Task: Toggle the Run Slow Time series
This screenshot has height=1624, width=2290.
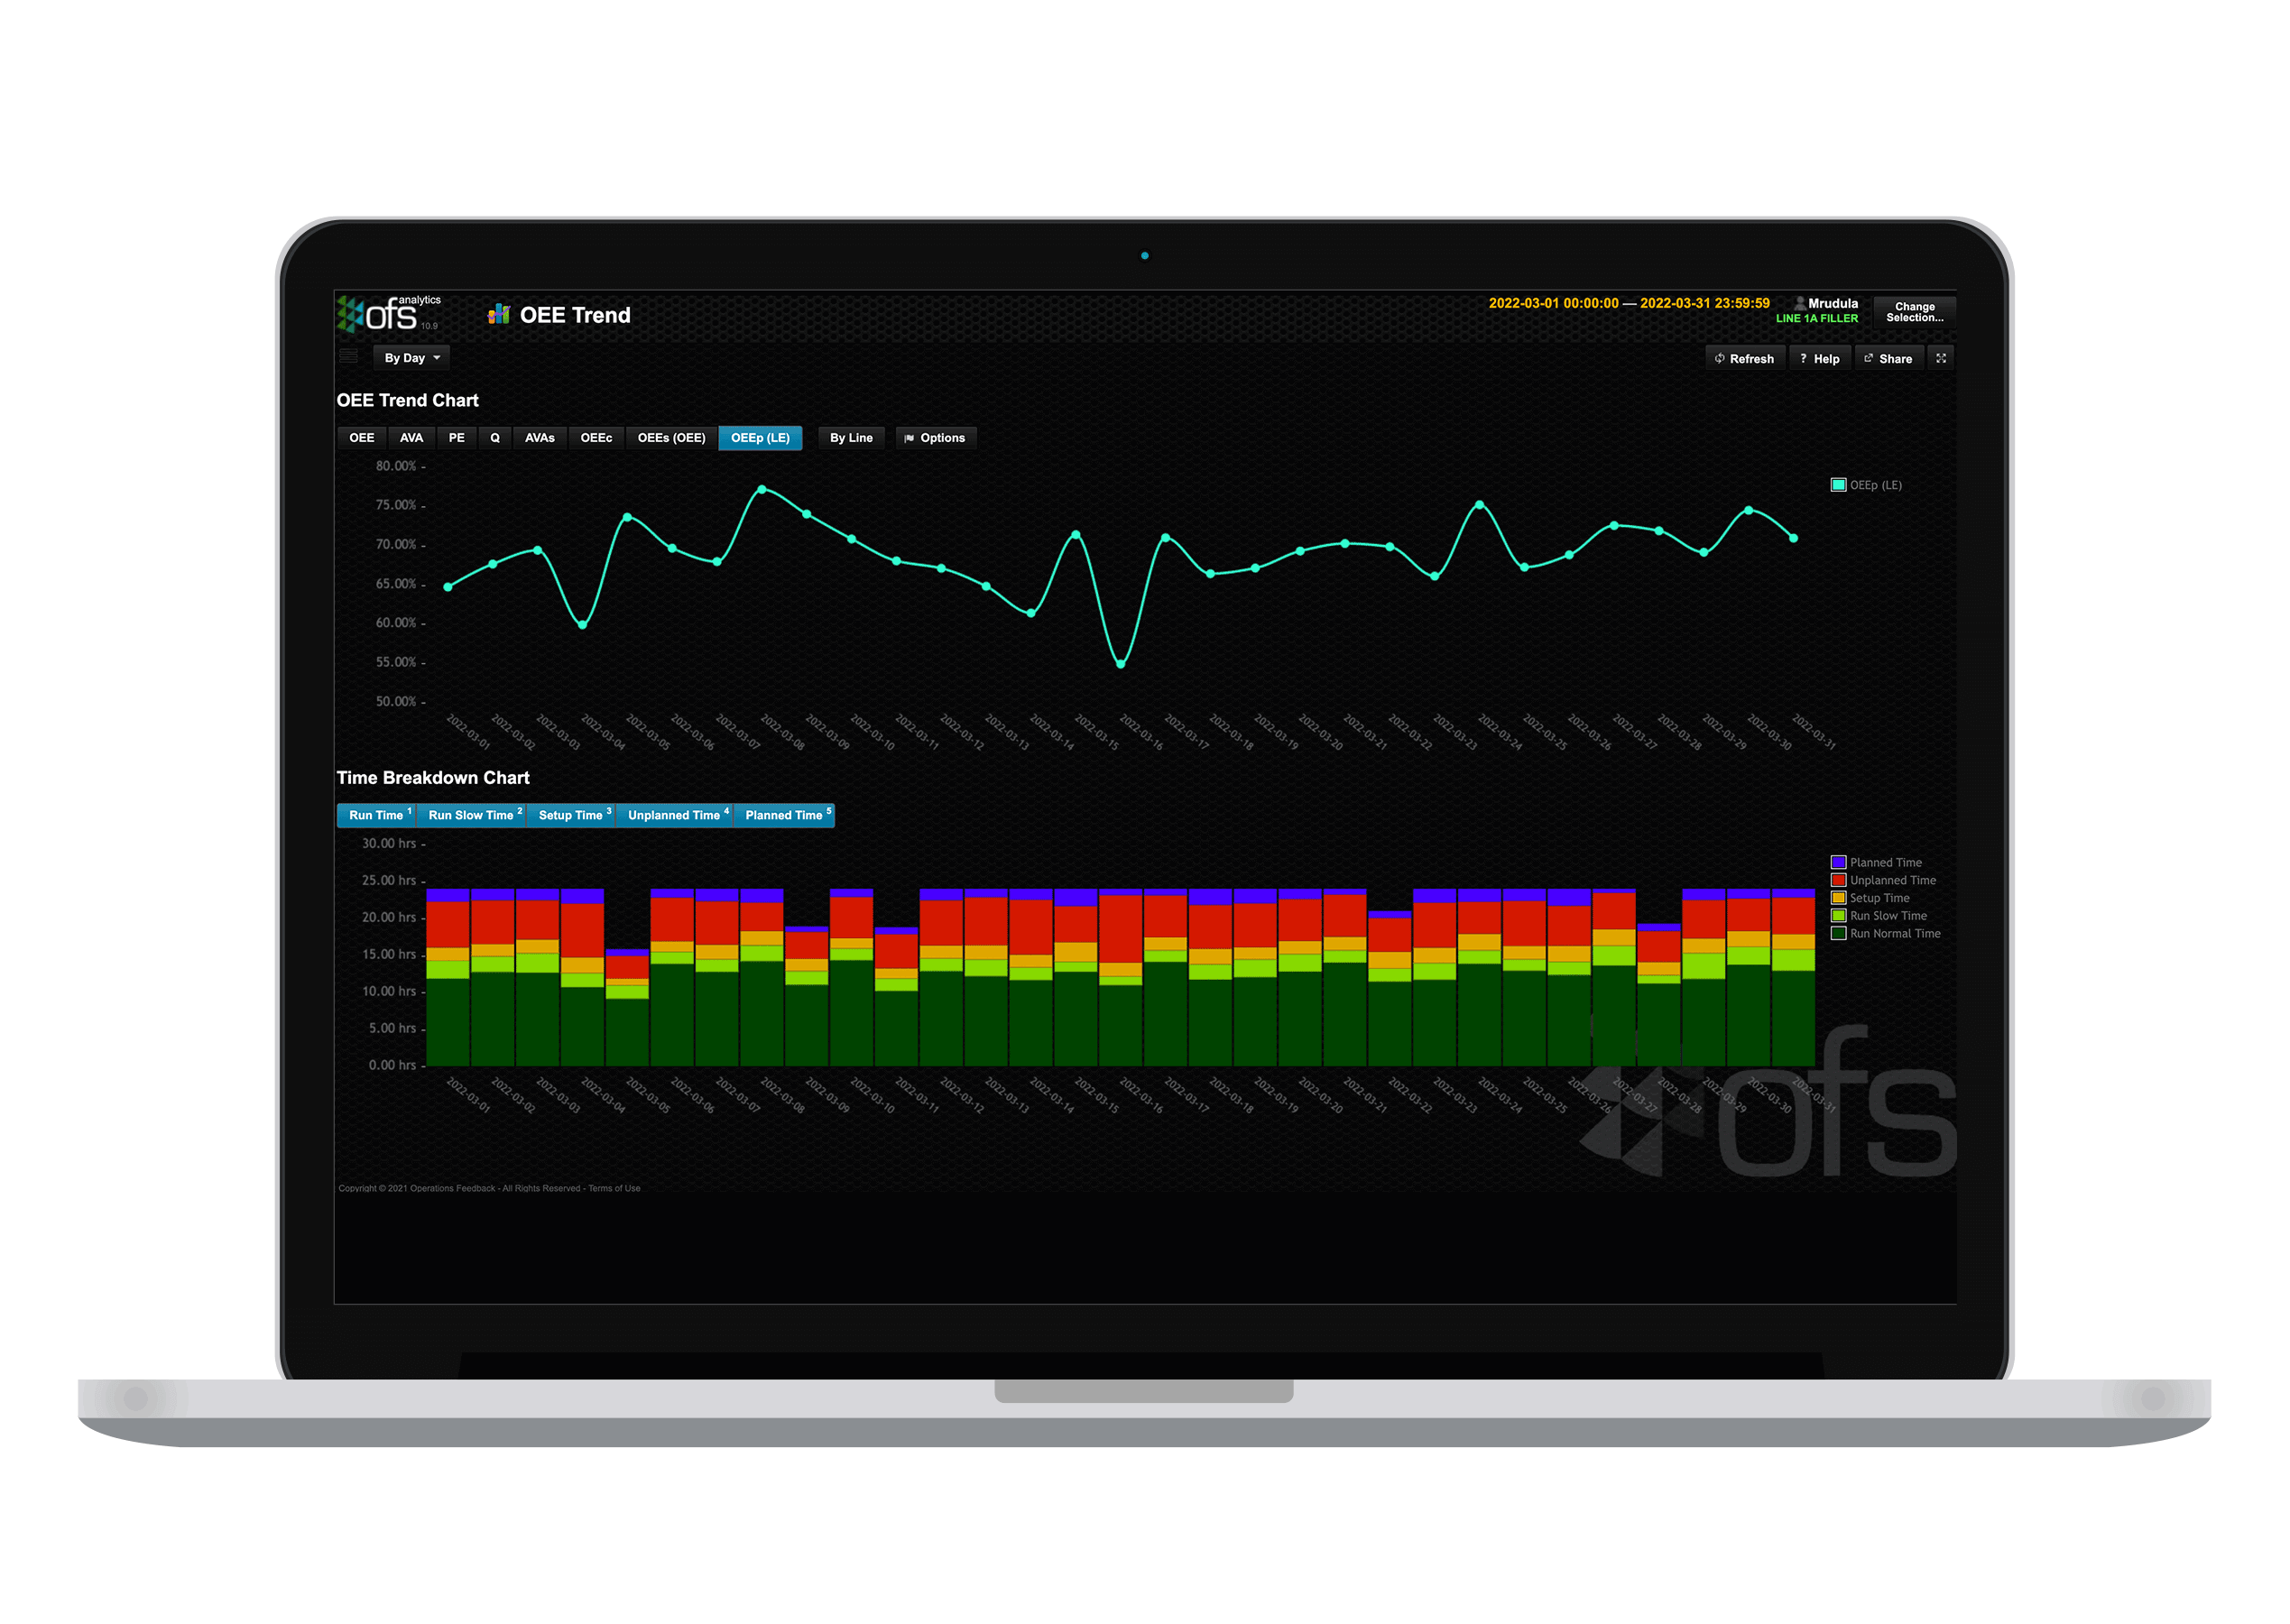Action: coord(471,815)
